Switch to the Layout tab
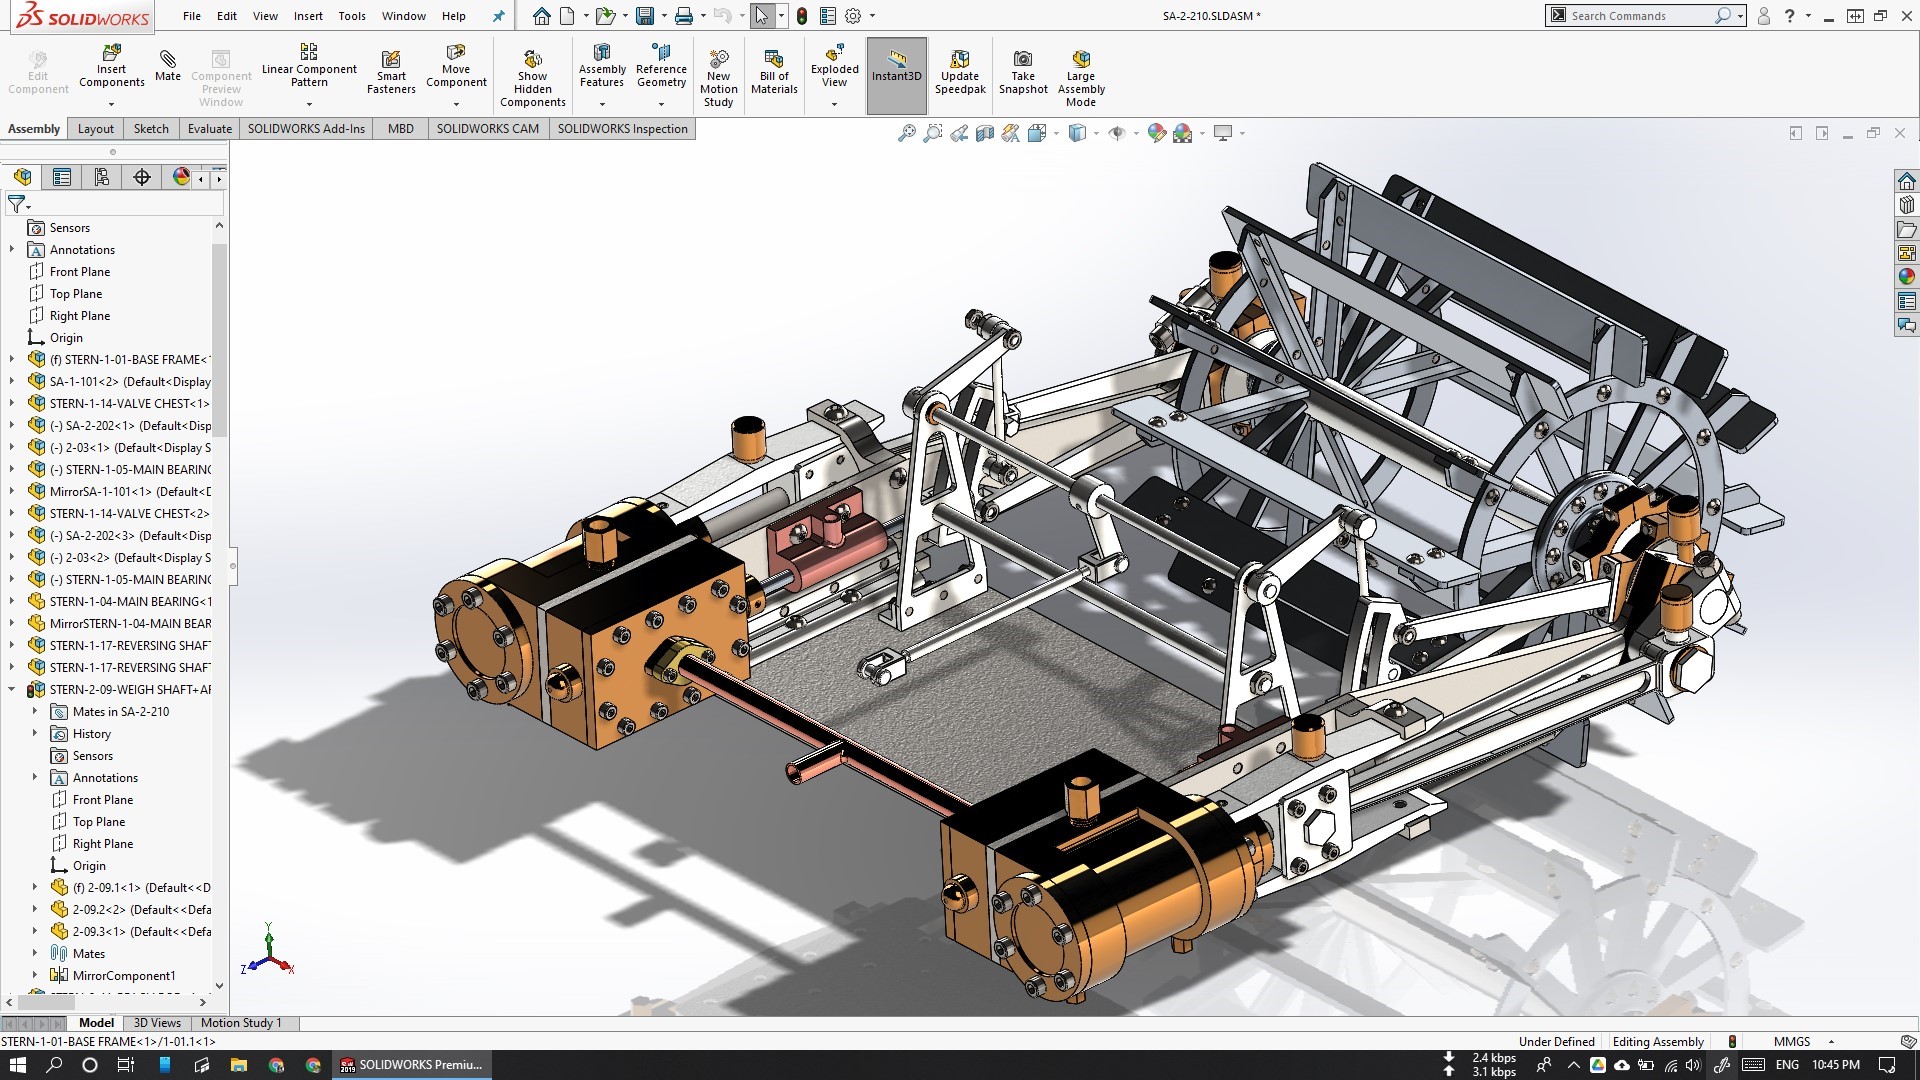The width and height of the screenshot is (1920, 1080). point(95,128)
